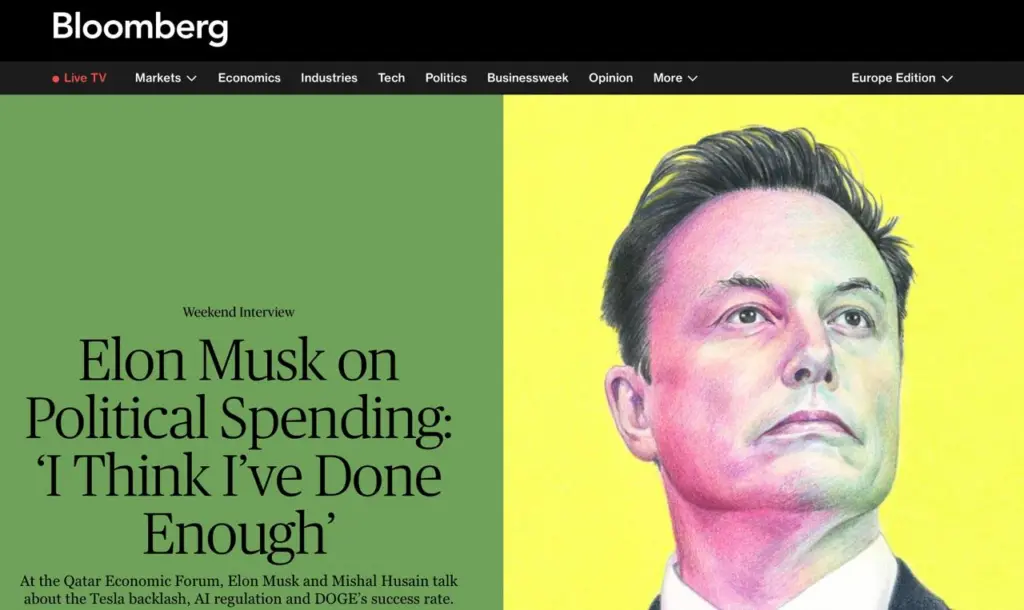1024x610 pixels.
Task: Expand the More menu chevron
Action: click(x=692, y=78)
